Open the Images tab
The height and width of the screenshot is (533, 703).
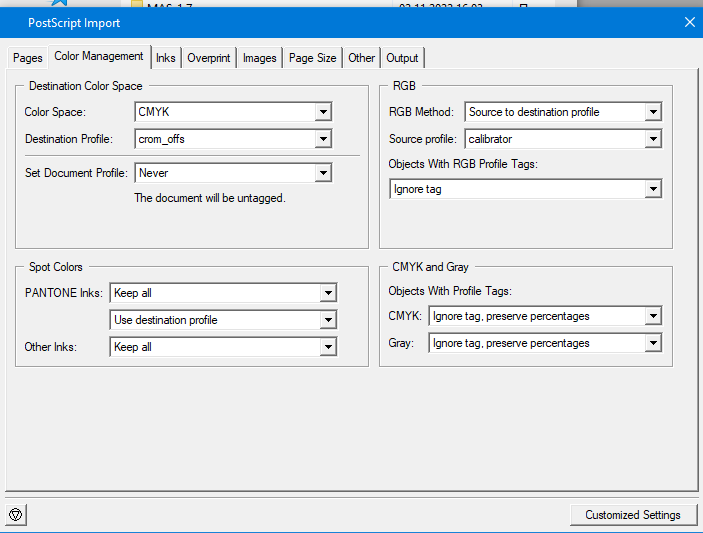tap(260, 58)
